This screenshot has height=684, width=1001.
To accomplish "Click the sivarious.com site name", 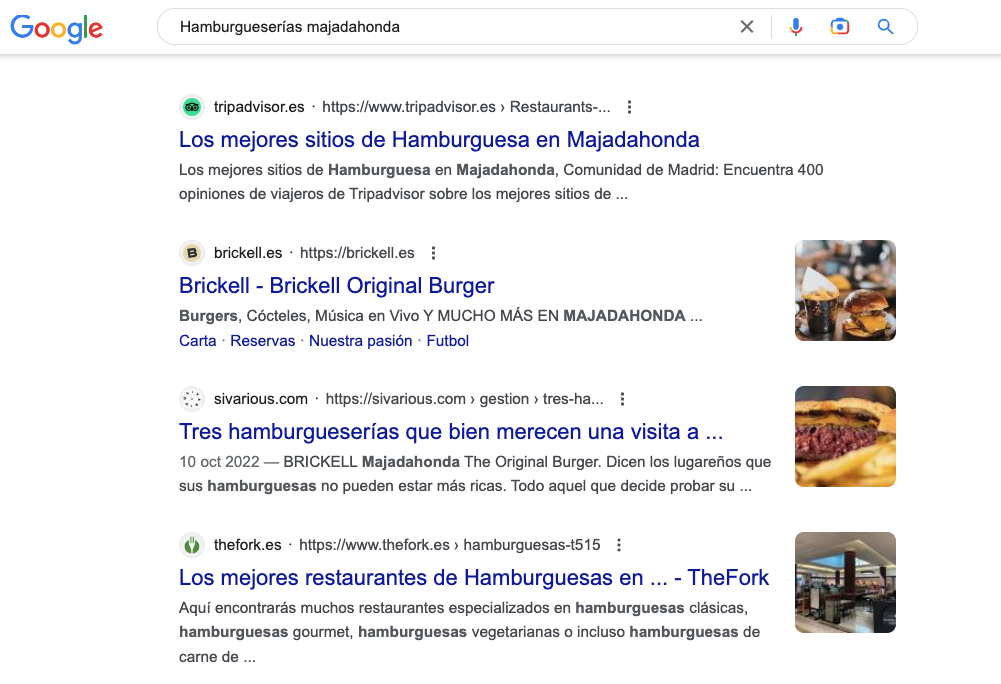I will tap(260, 399).
